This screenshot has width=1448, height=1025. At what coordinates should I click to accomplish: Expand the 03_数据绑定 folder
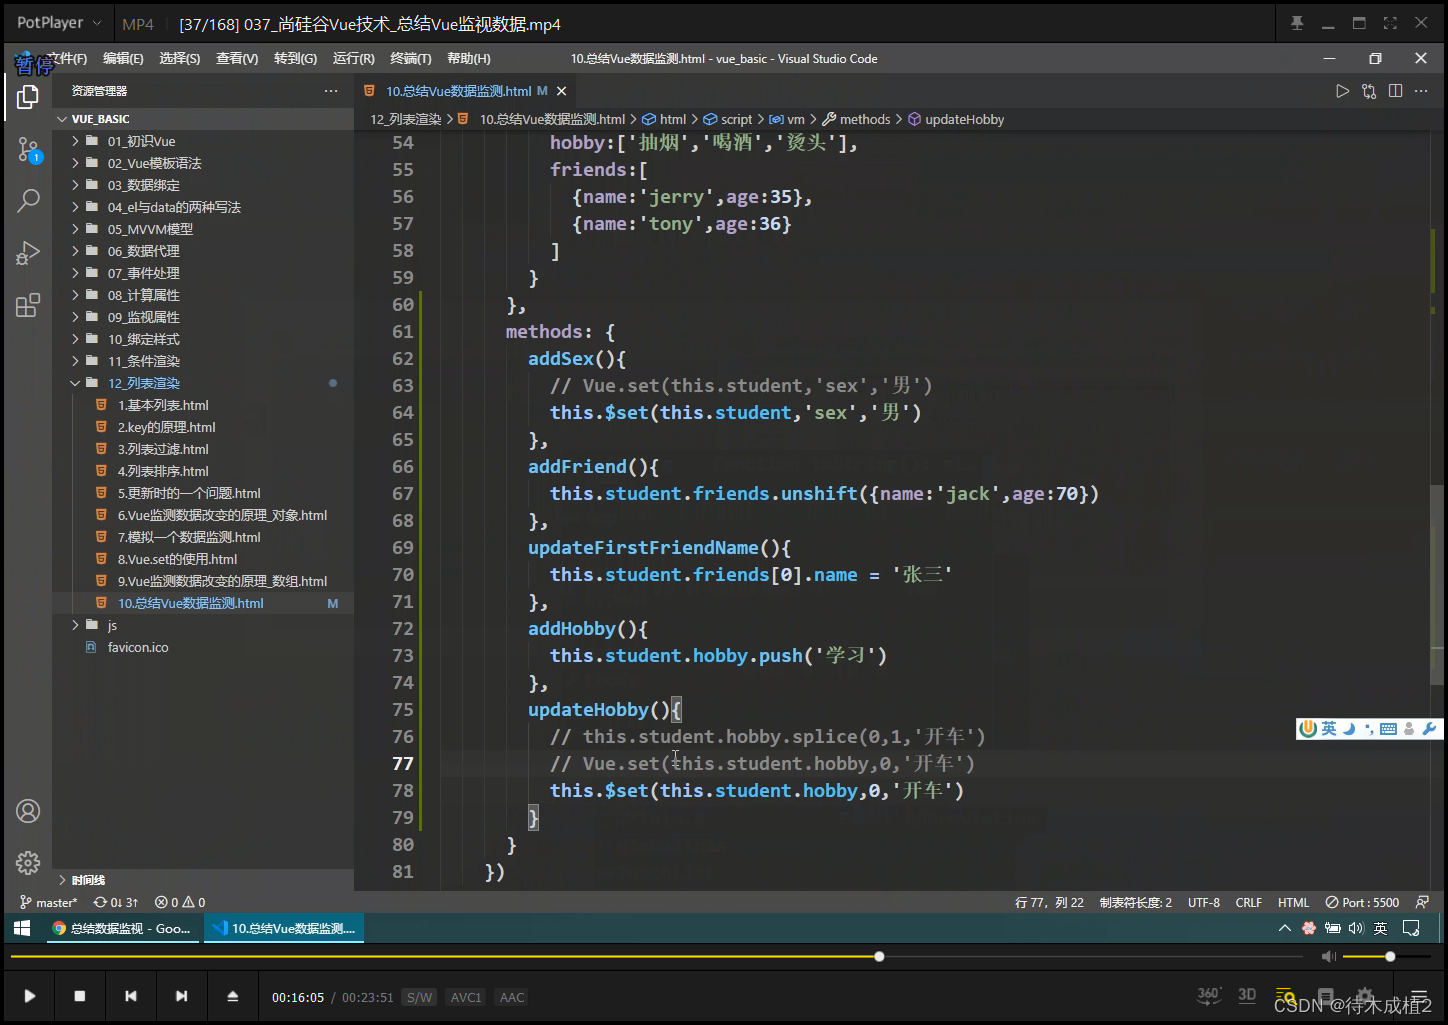75,185
